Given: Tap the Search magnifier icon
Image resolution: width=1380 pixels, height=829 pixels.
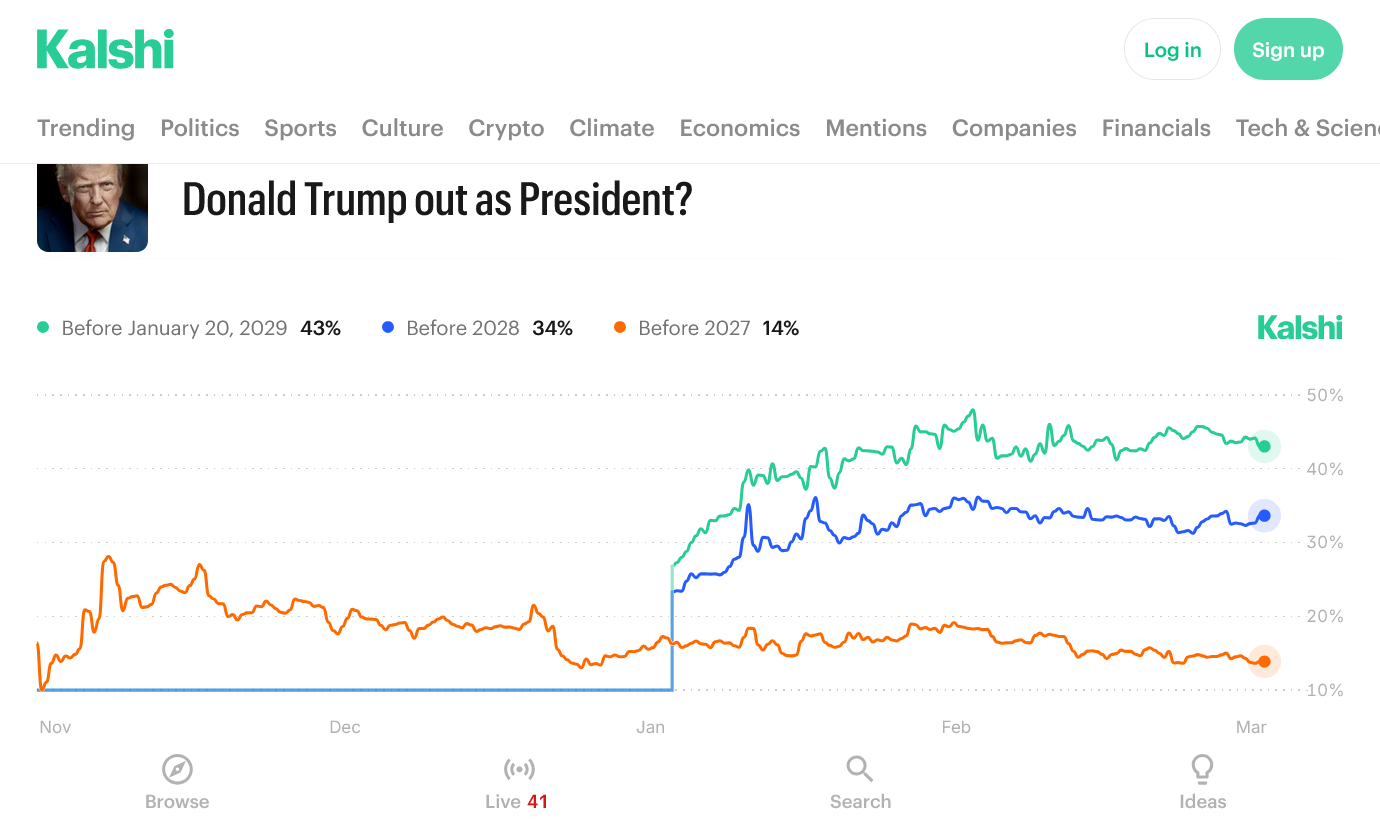Looking at the screenshot, I should pyautogui.click(x=859, y=769).
